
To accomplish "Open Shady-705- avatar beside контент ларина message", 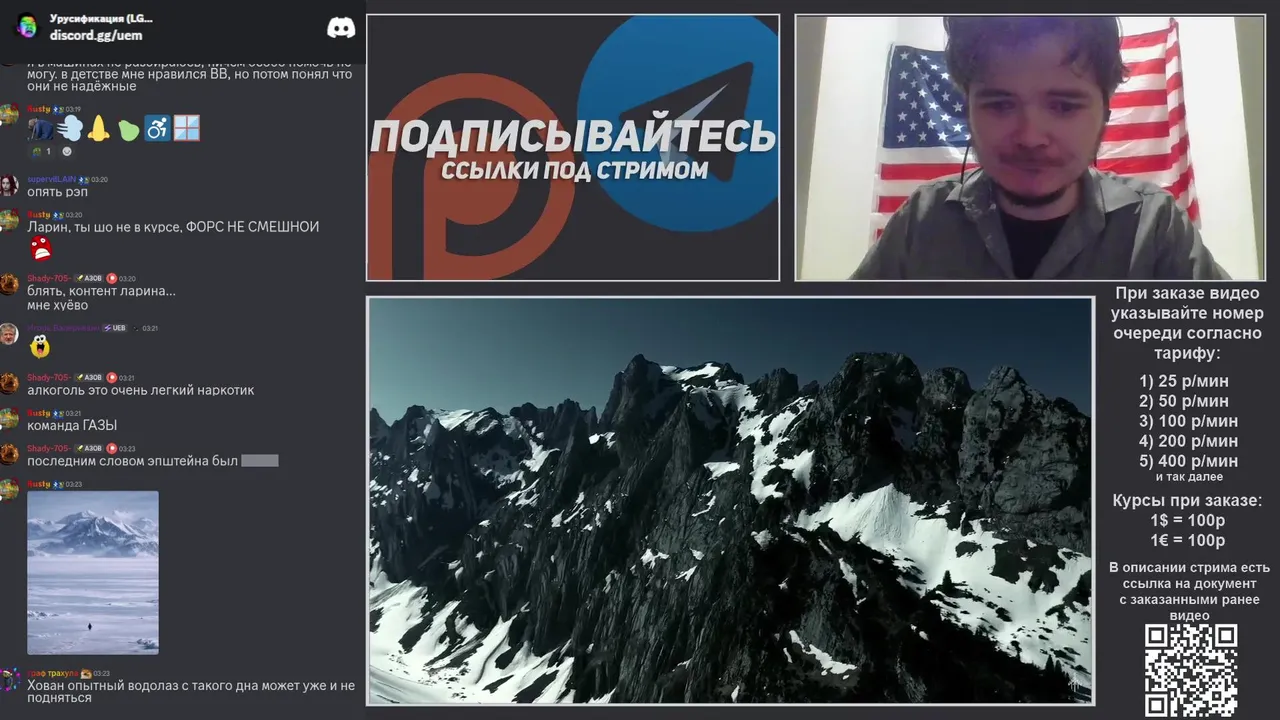I will click(9, 285).
